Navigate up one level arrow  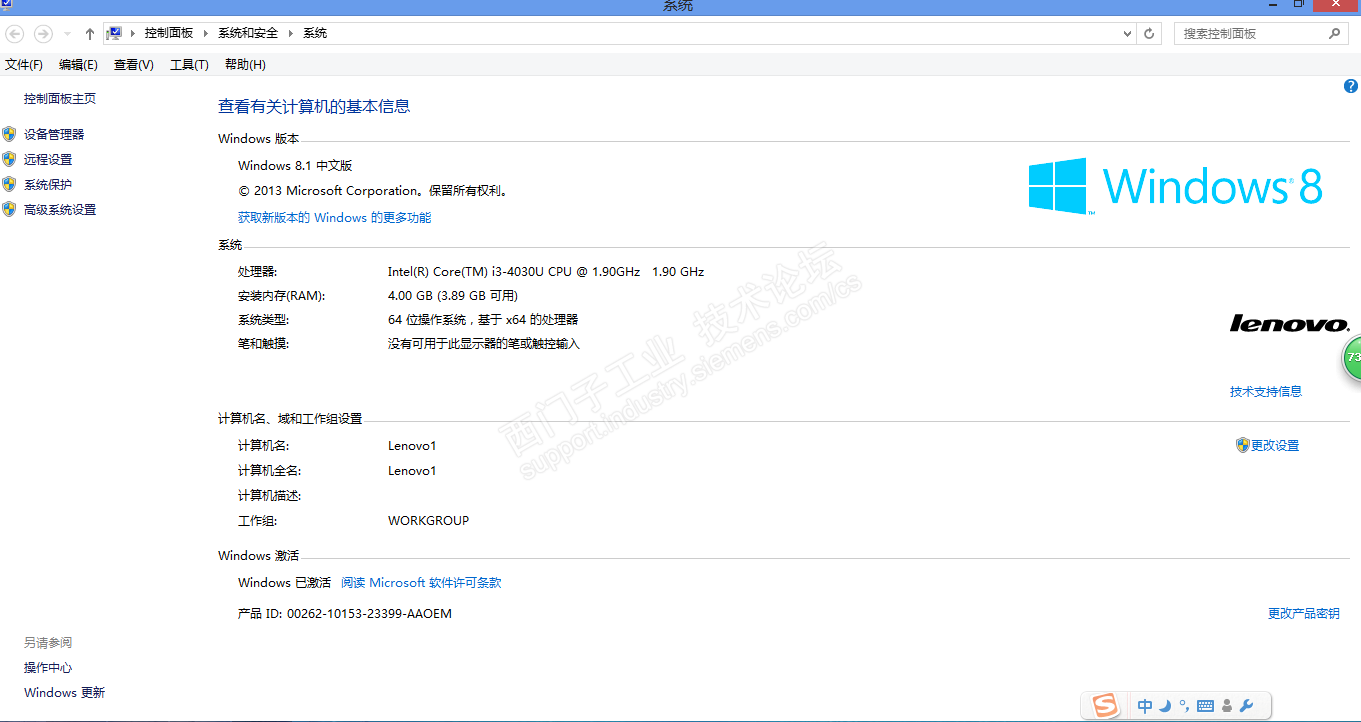[x=90, y=34]
